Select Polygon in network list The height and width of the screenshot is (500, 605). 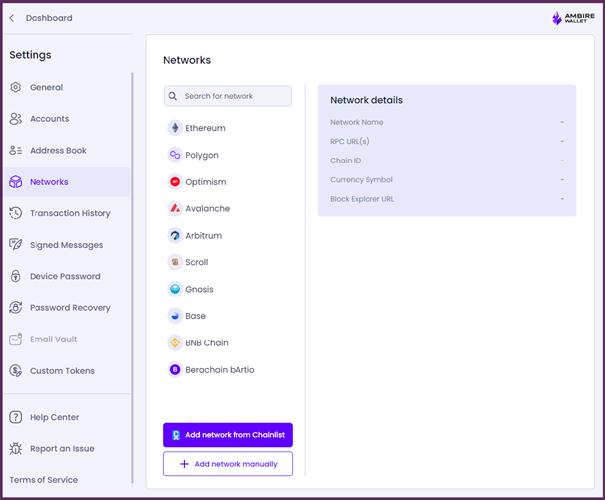pyautogui.click(x=228, y=155)
